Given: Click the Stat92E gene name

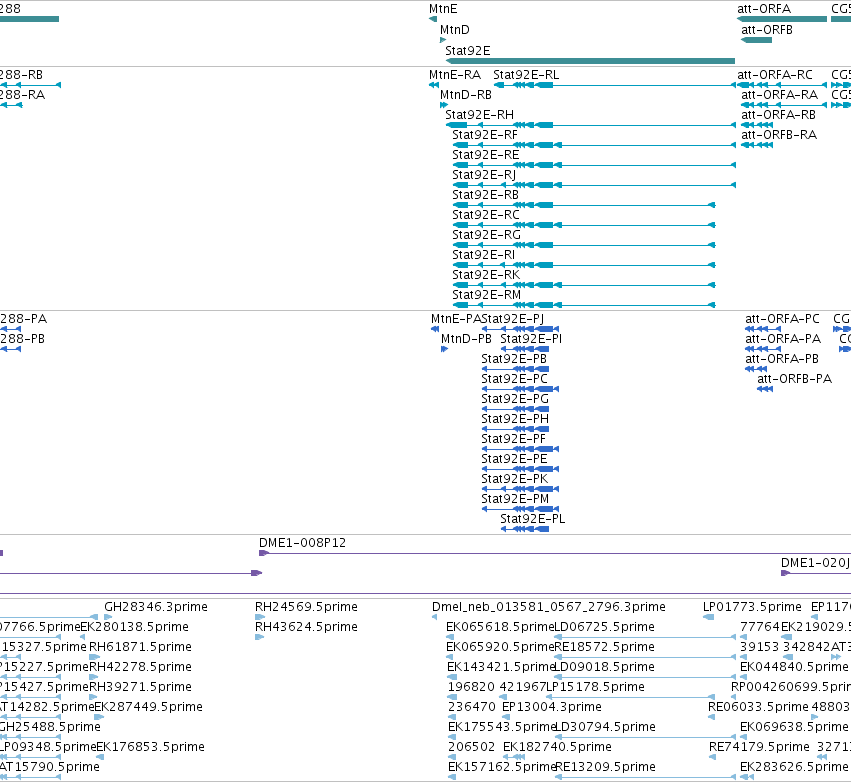Looking at the screenshot, I should (x=467, y=50).
